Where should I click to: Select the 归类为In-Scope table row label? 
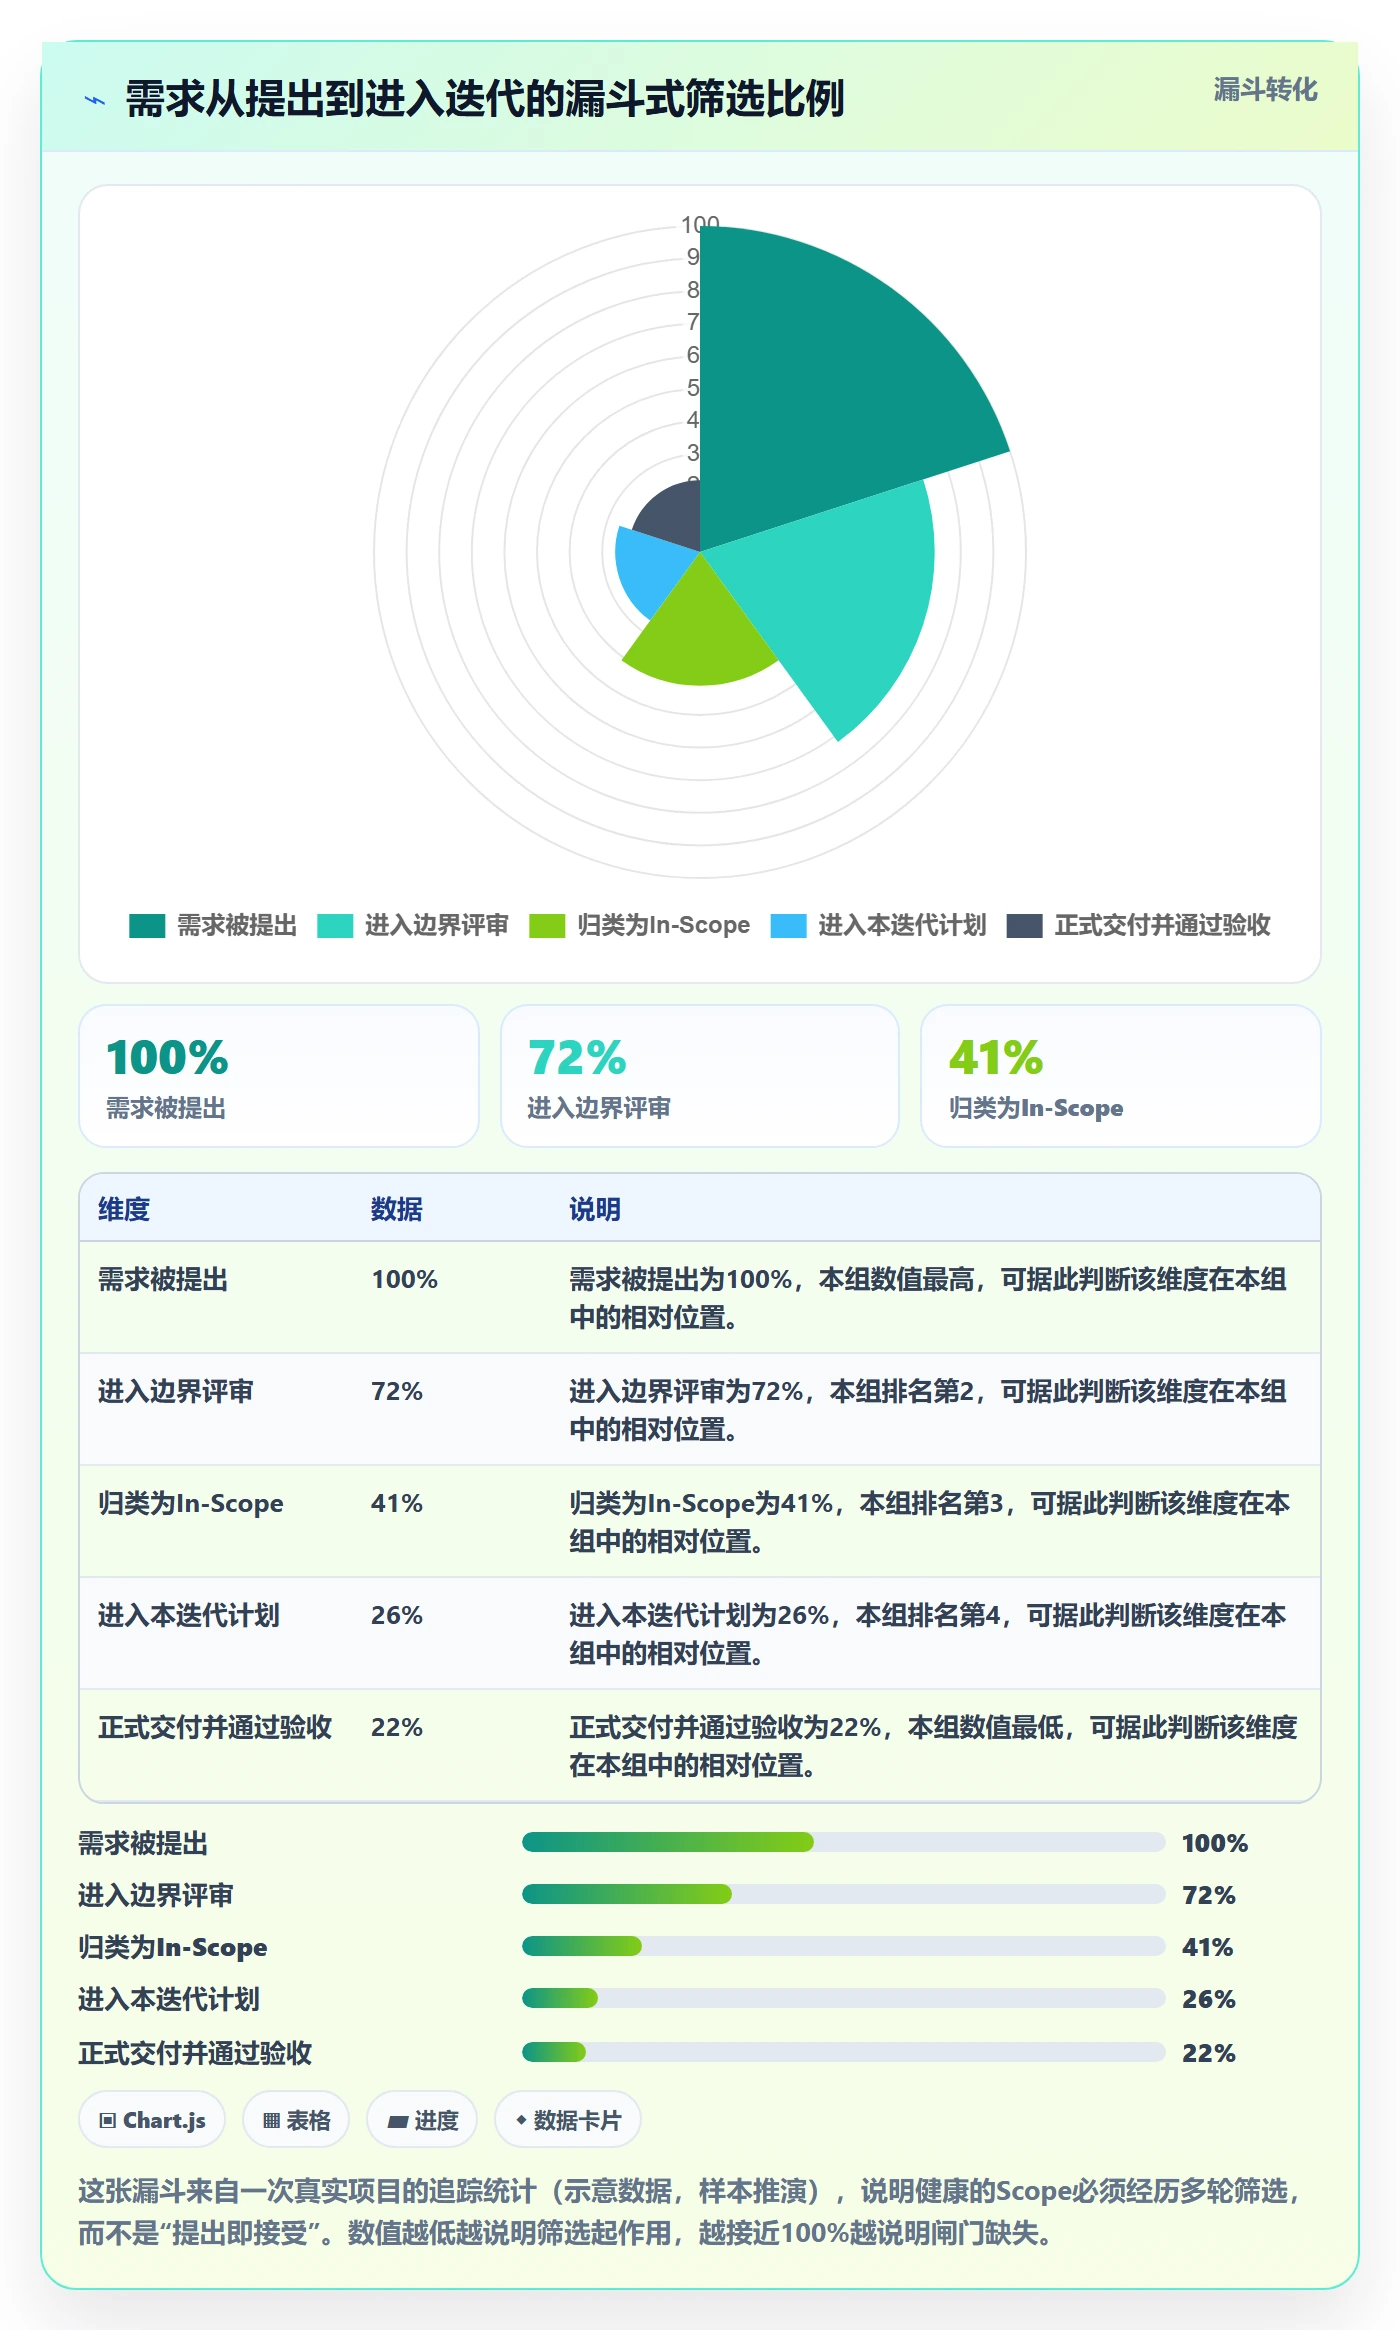(x=191, y=1504)
